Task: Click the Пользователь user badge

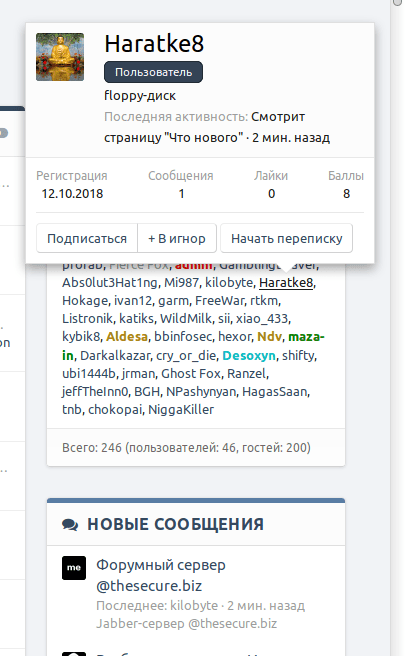Action: click(154, 72)
